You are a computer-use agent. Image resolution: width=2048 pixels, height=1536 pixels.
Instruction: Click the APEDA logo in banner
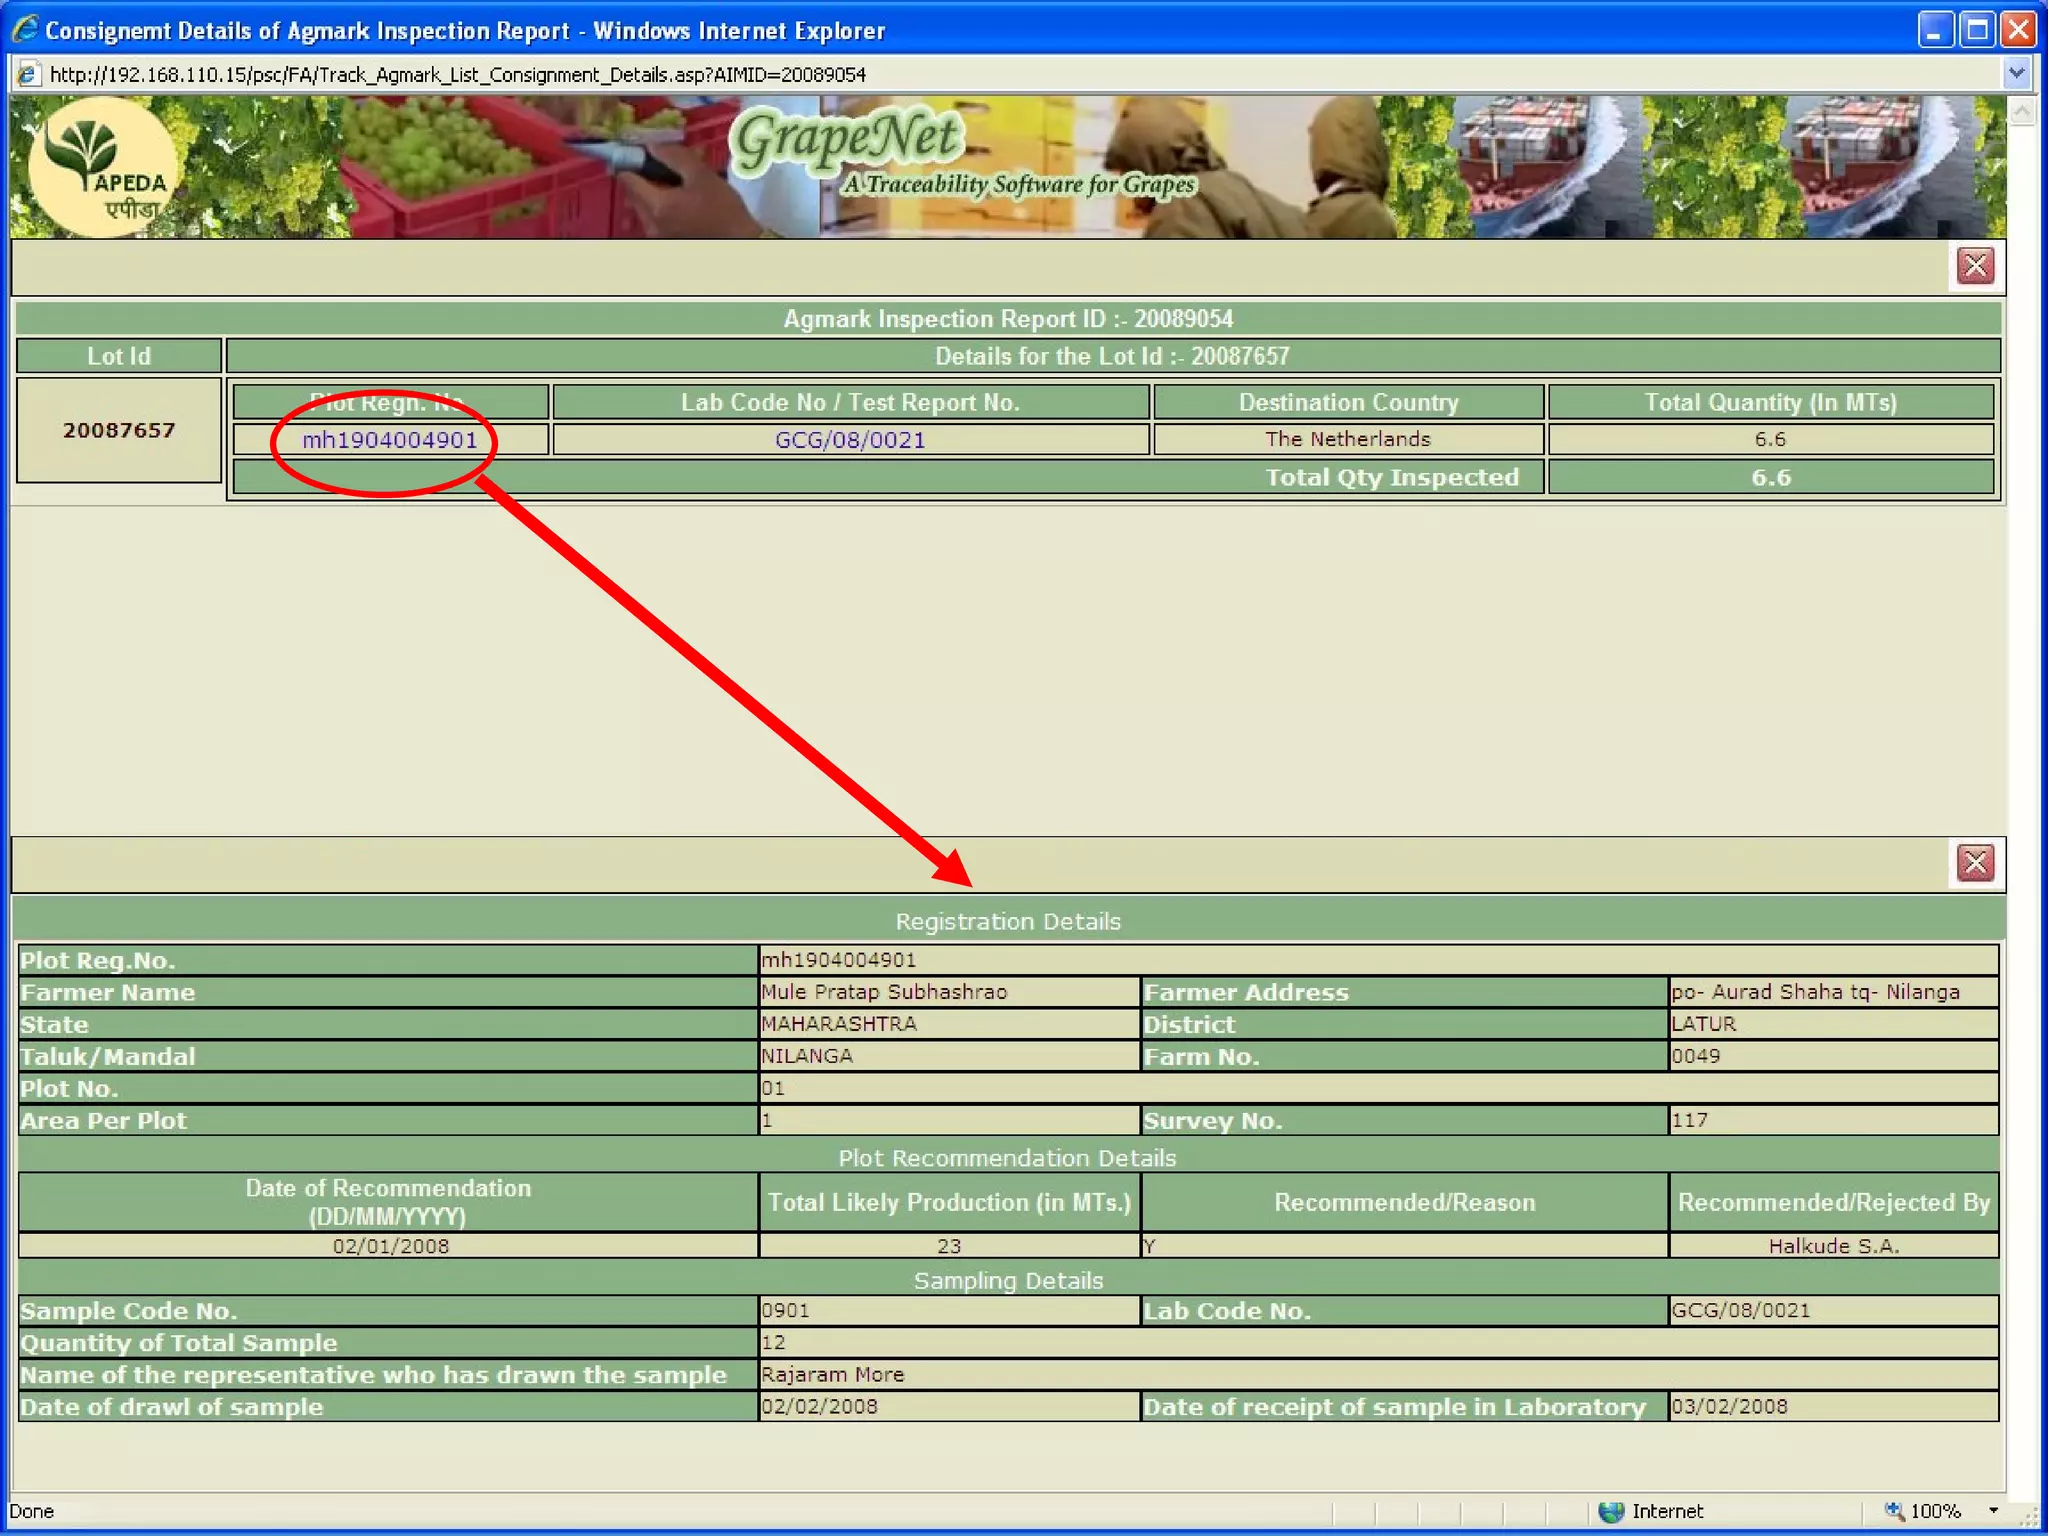103,167
